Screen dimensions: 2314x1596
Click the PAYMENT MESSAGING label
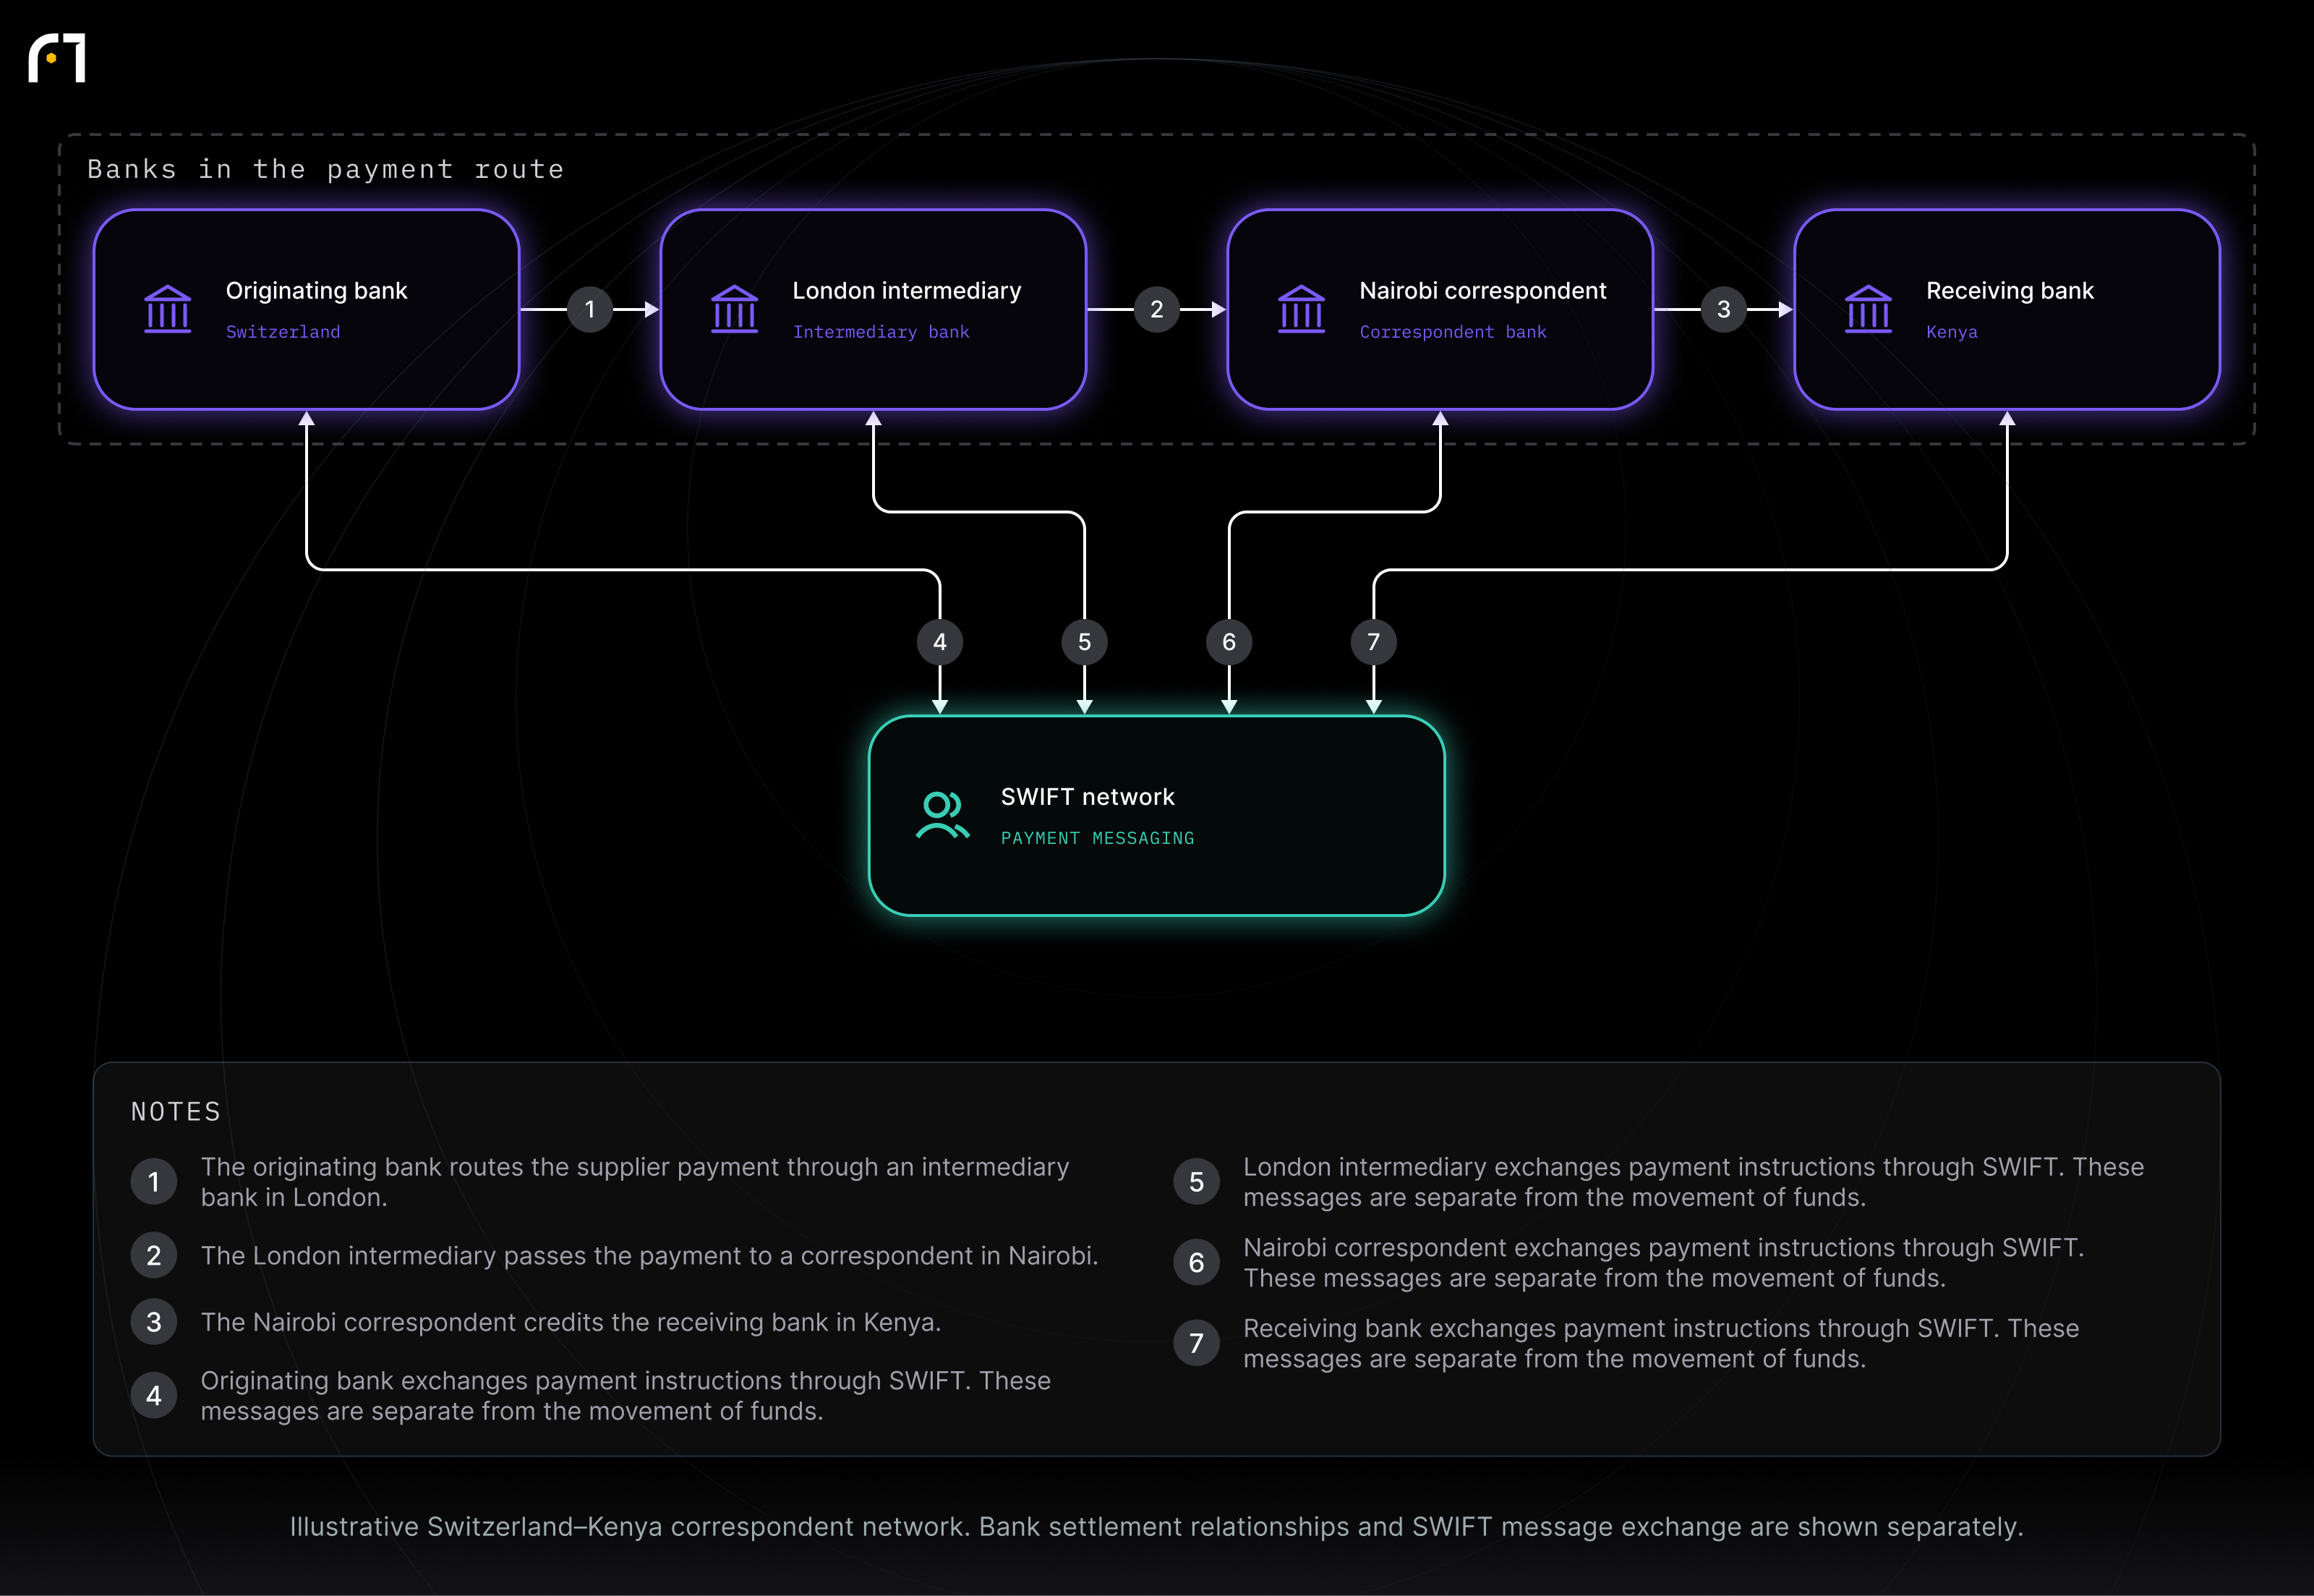pos(1098,838)
